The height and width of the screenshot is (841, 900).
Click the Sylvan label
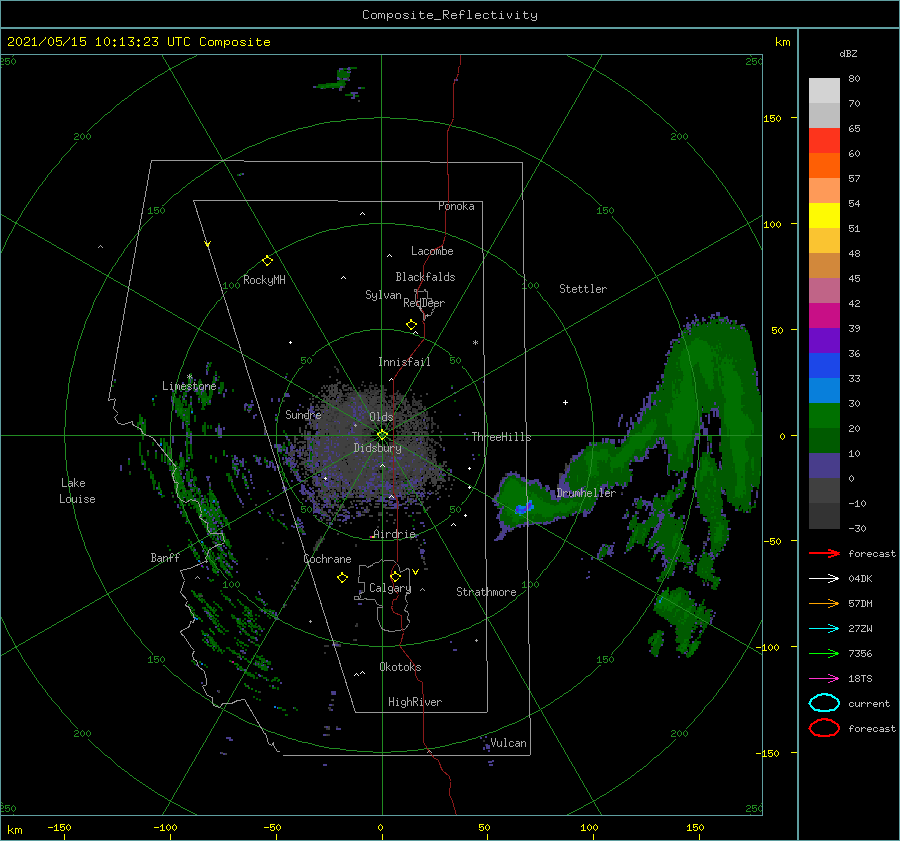pyautogui.click(x=383, y=296)
